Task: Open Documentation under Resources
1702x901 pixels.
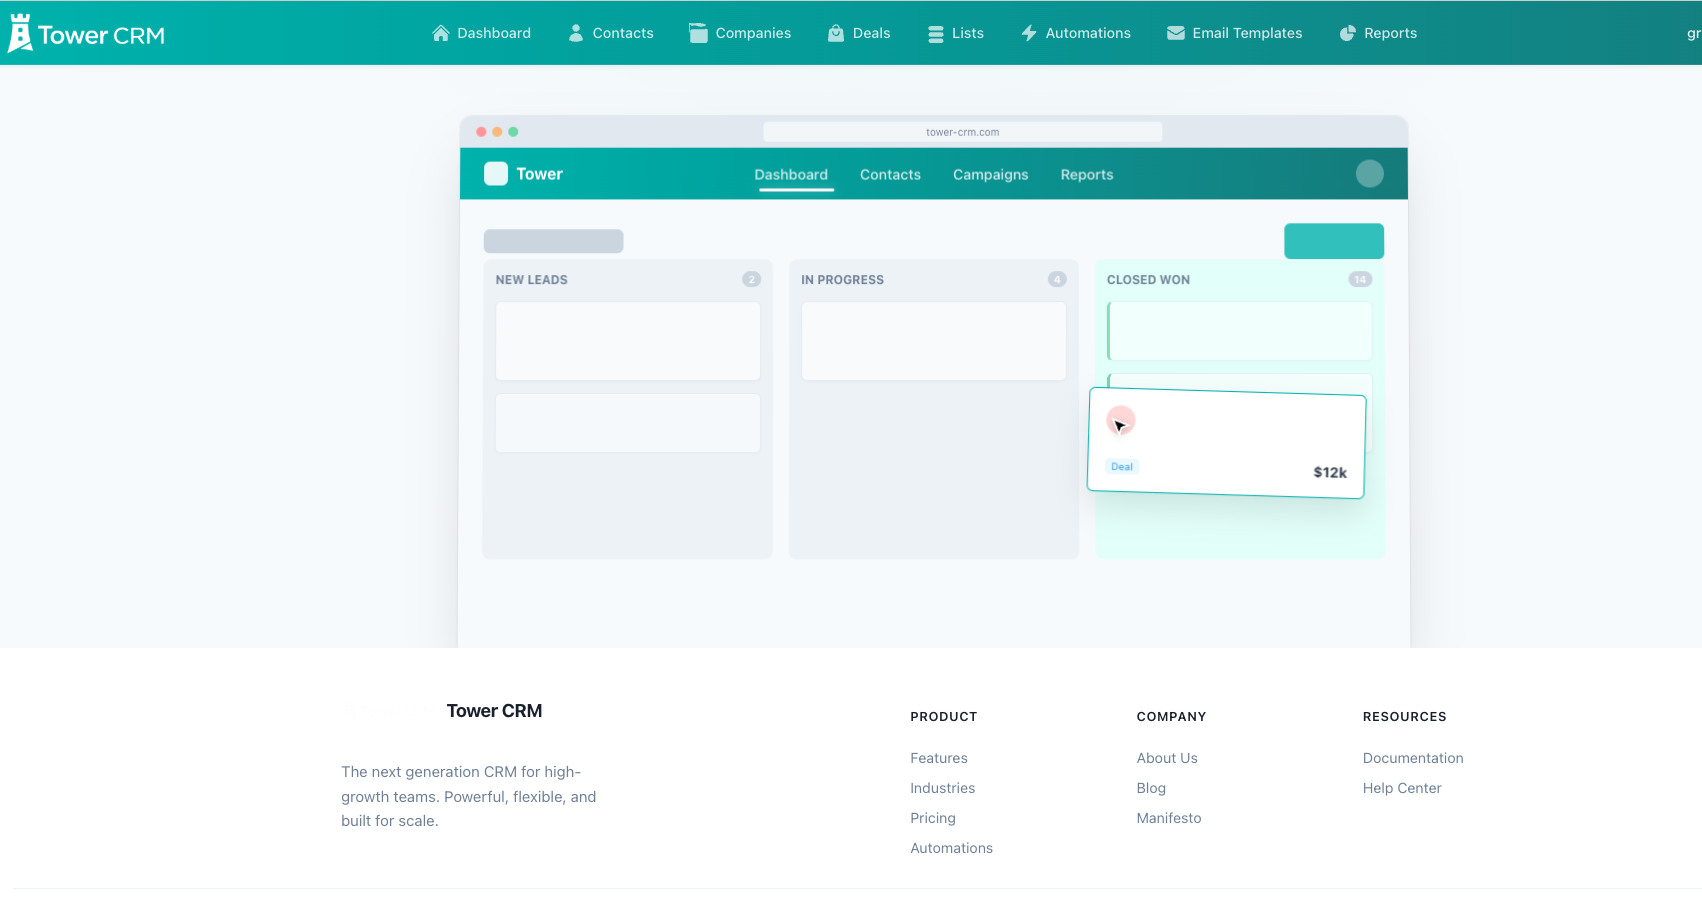Action: [1412, 758]
